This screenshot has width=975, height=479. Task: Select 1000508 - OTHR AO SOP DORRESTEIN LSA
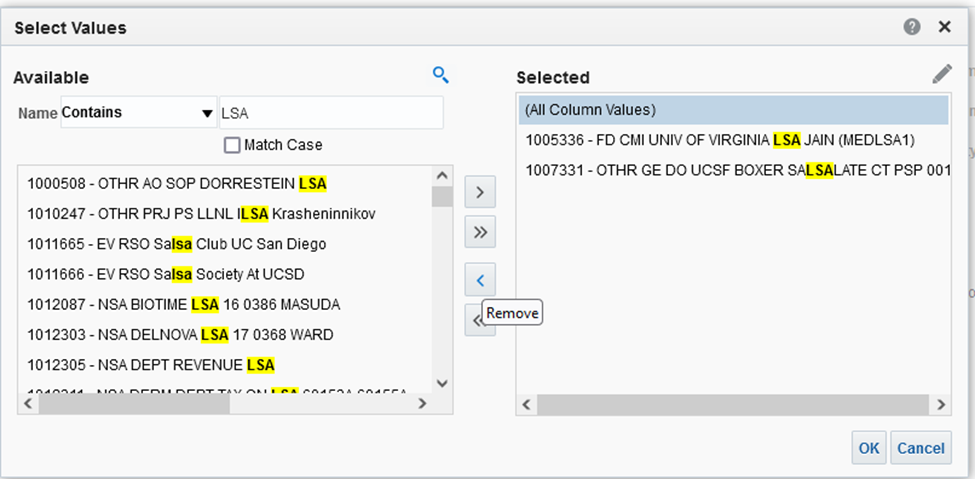tap(177, 184)
